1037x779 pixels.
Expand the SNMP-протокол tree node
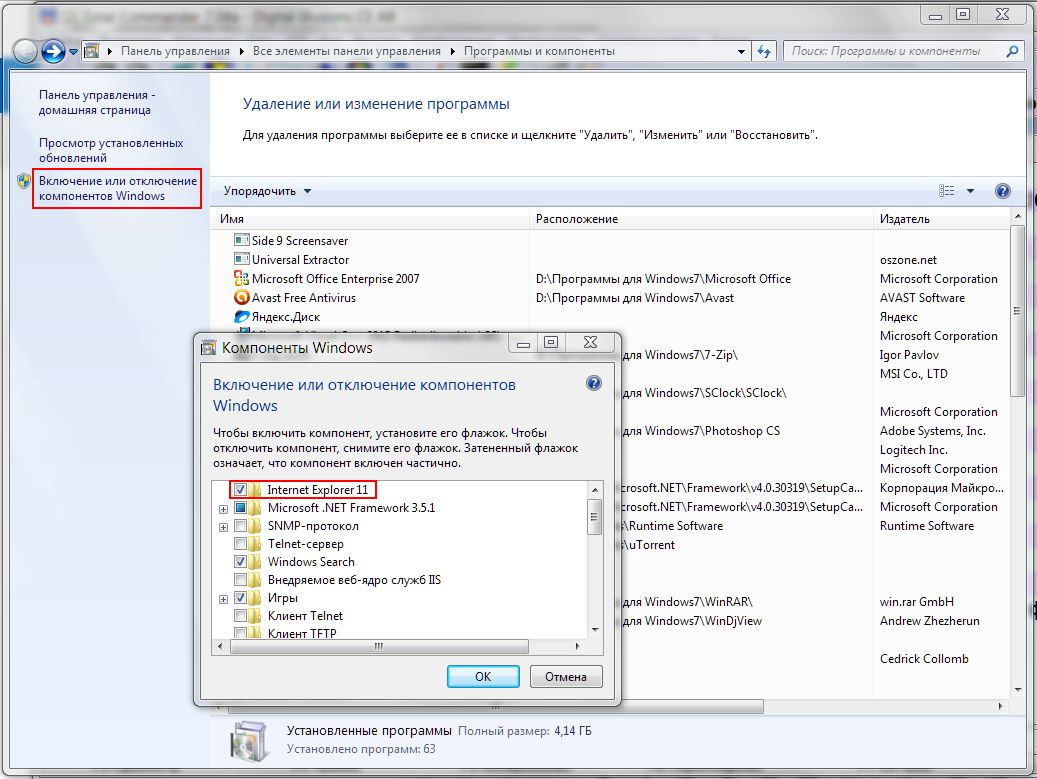(x=224, y=527)
